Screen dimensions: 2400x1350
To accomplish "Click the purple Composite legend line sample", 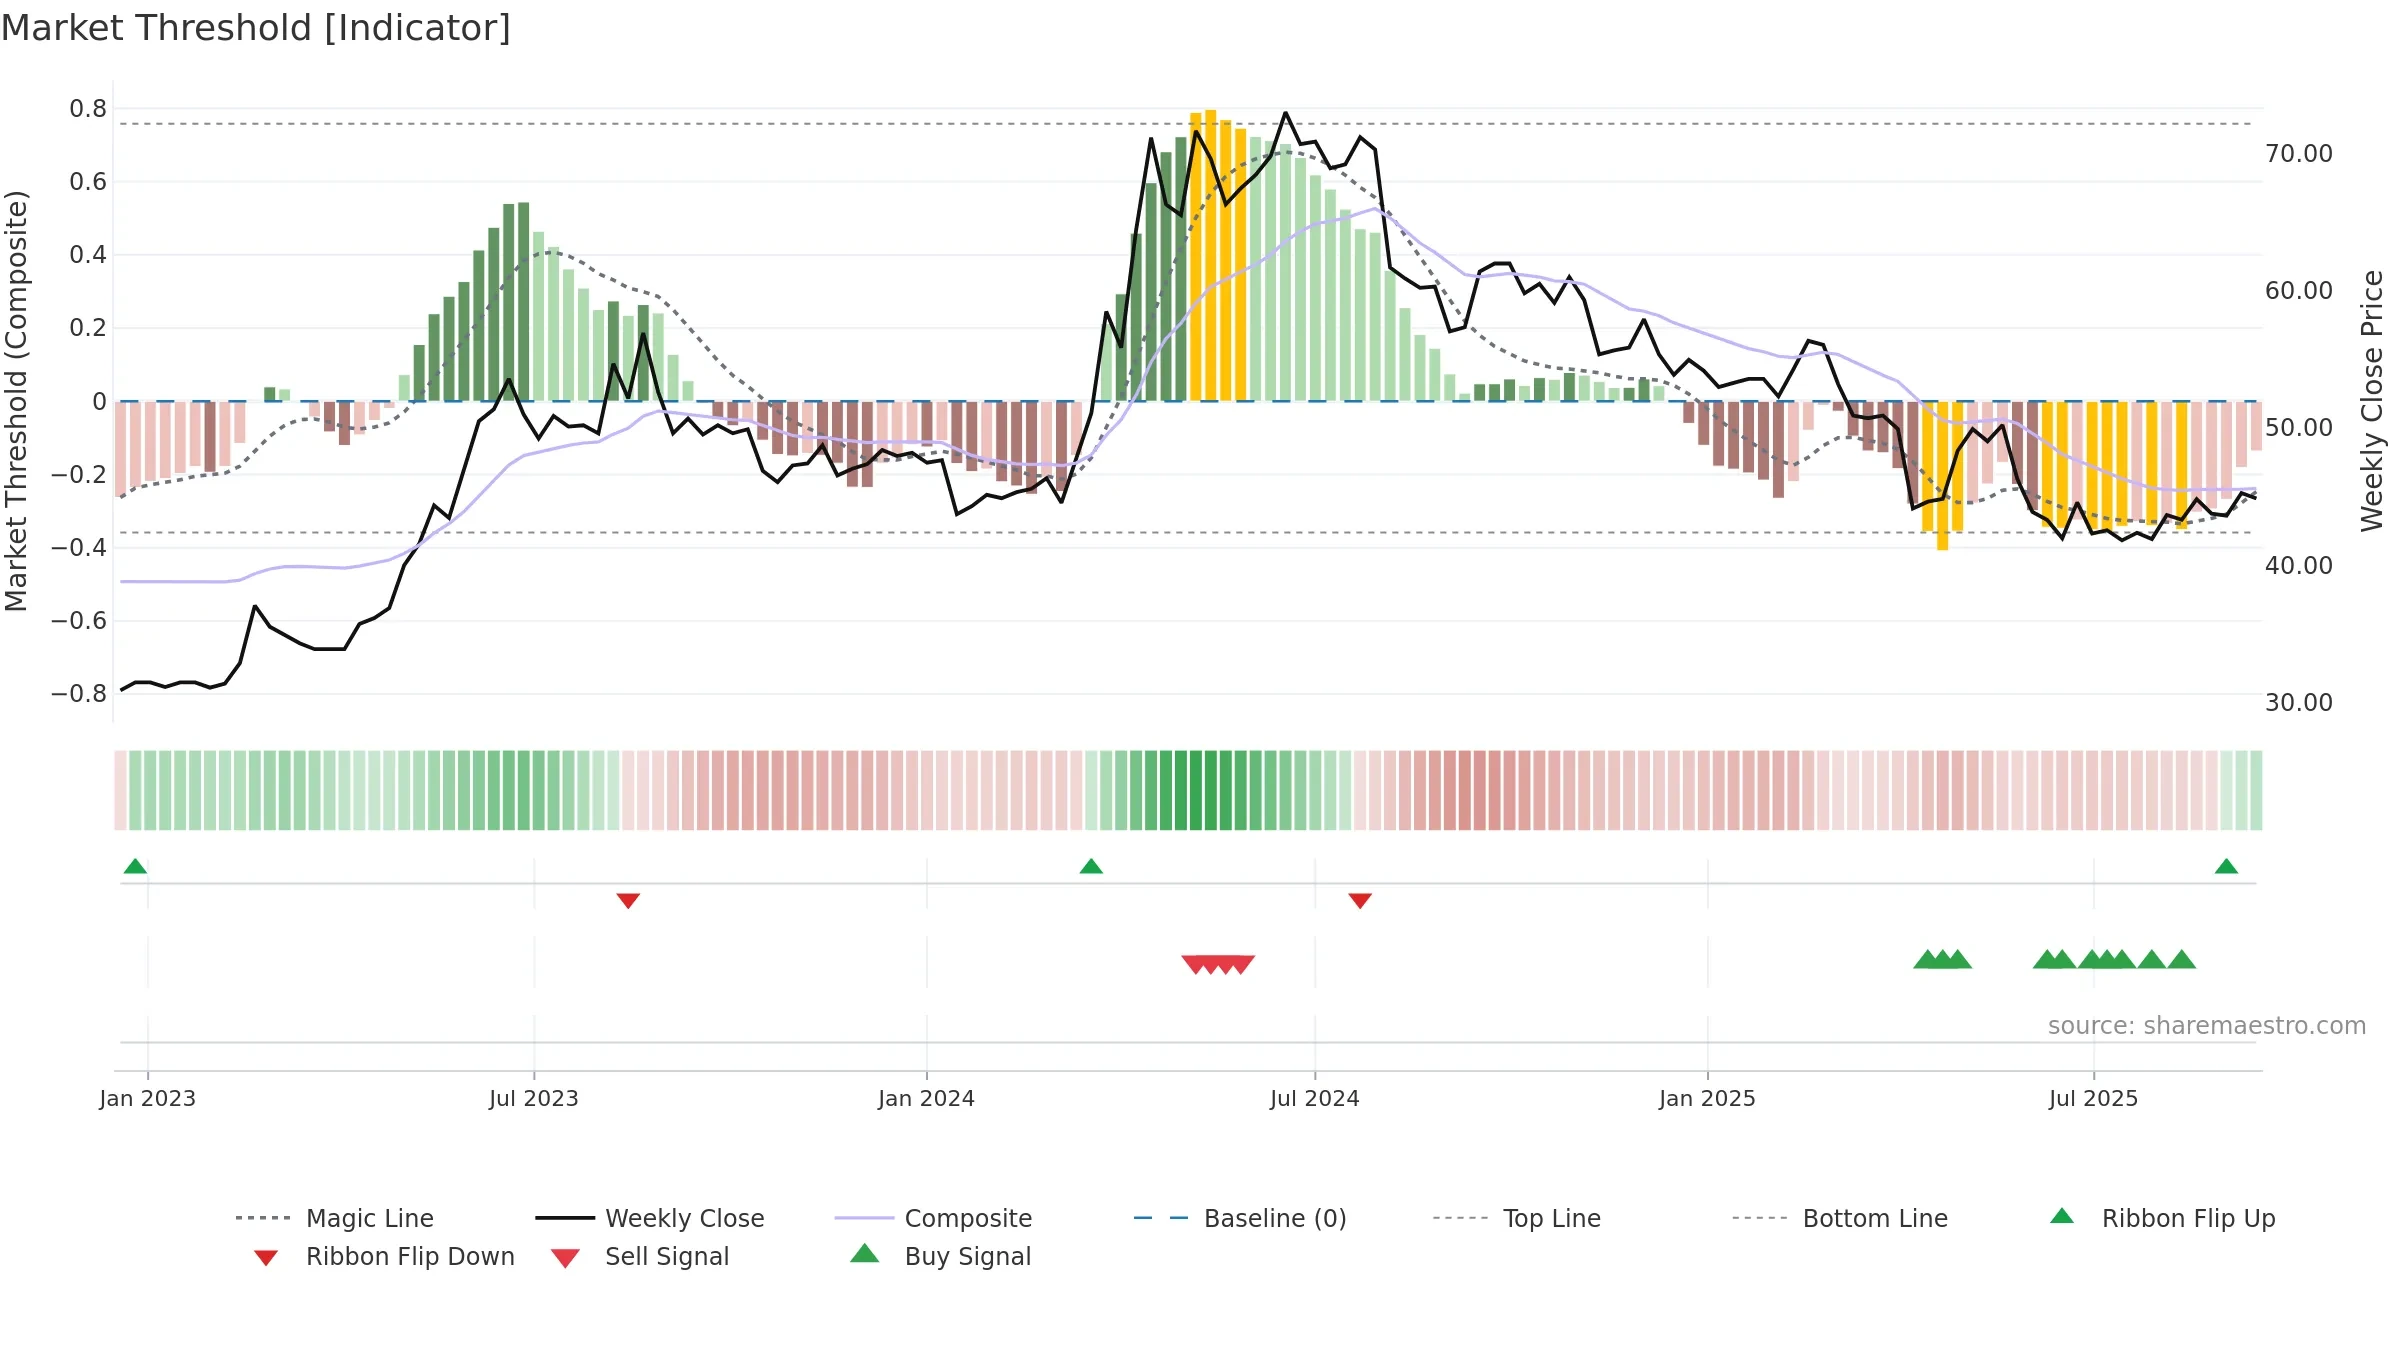I will pos(864,1218).
